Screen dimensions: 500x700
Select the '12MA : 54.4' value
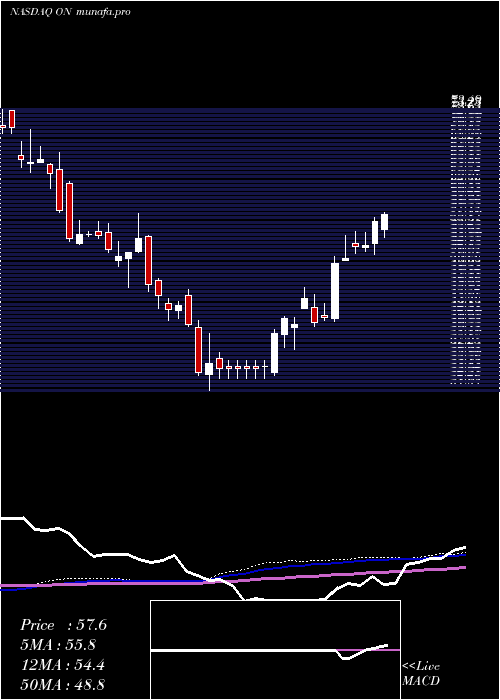pyautogui.click(x=63, y=665)
